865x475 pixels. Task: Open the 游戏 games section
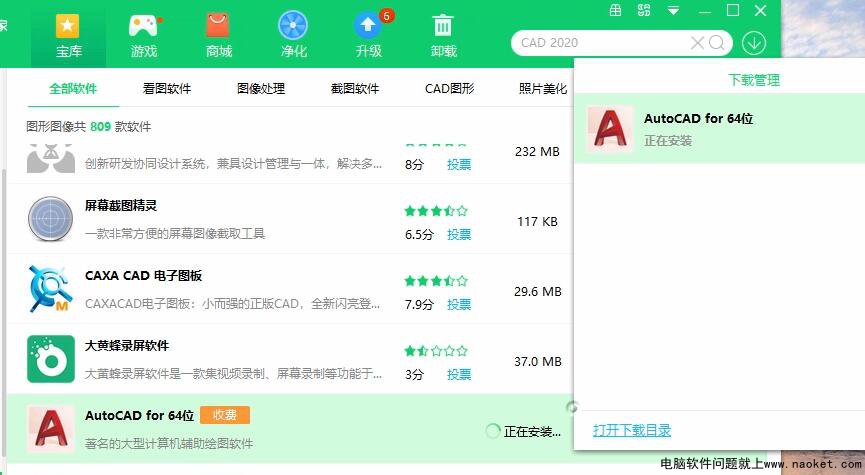[x=144, y=36]
